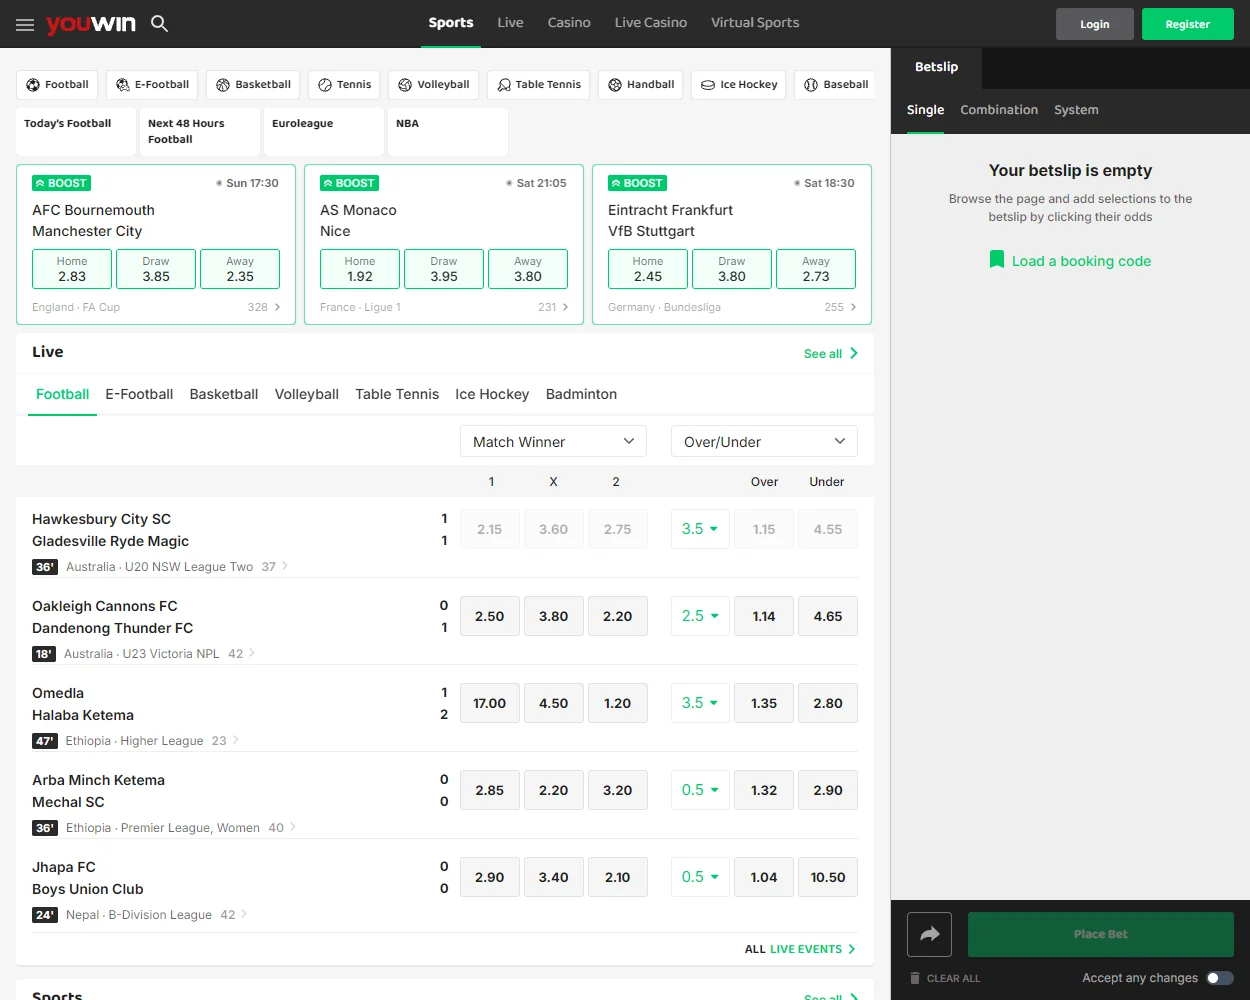Pick the 17.00 odds for Omedla
Viewport: 1250px width, 1000px height.
[489, 703]
